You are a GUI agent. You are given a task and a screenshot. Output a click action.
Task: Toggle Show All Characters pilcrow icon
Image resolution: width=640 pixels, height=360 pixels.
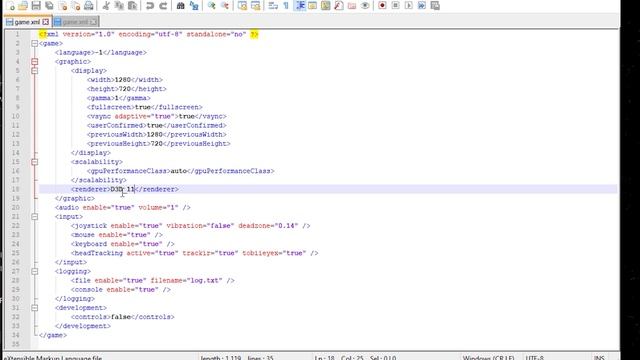(286, 6)
